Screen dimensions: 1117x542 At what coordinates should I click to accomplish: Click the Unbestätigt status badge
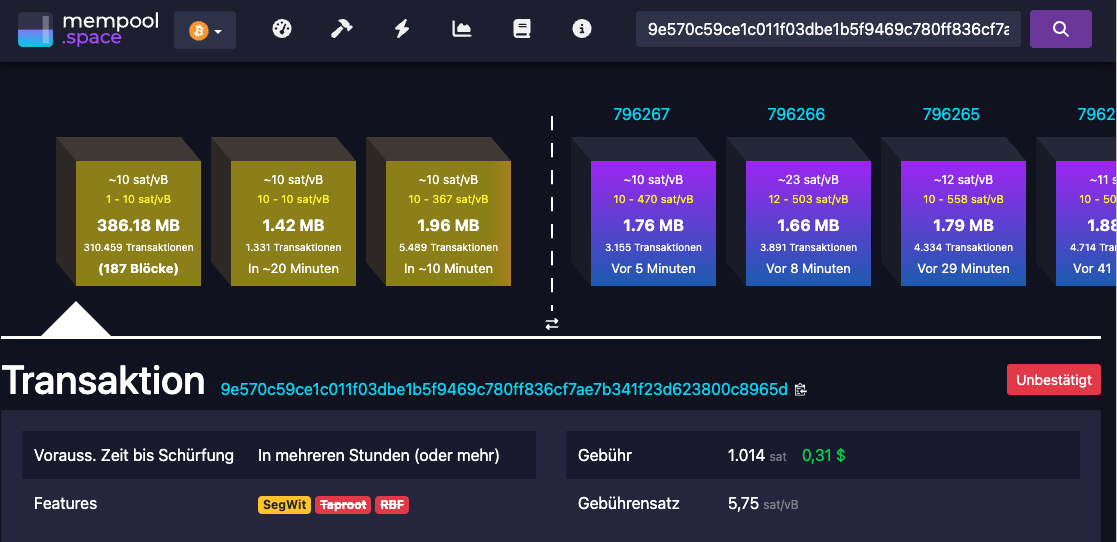pos(1054,380)
